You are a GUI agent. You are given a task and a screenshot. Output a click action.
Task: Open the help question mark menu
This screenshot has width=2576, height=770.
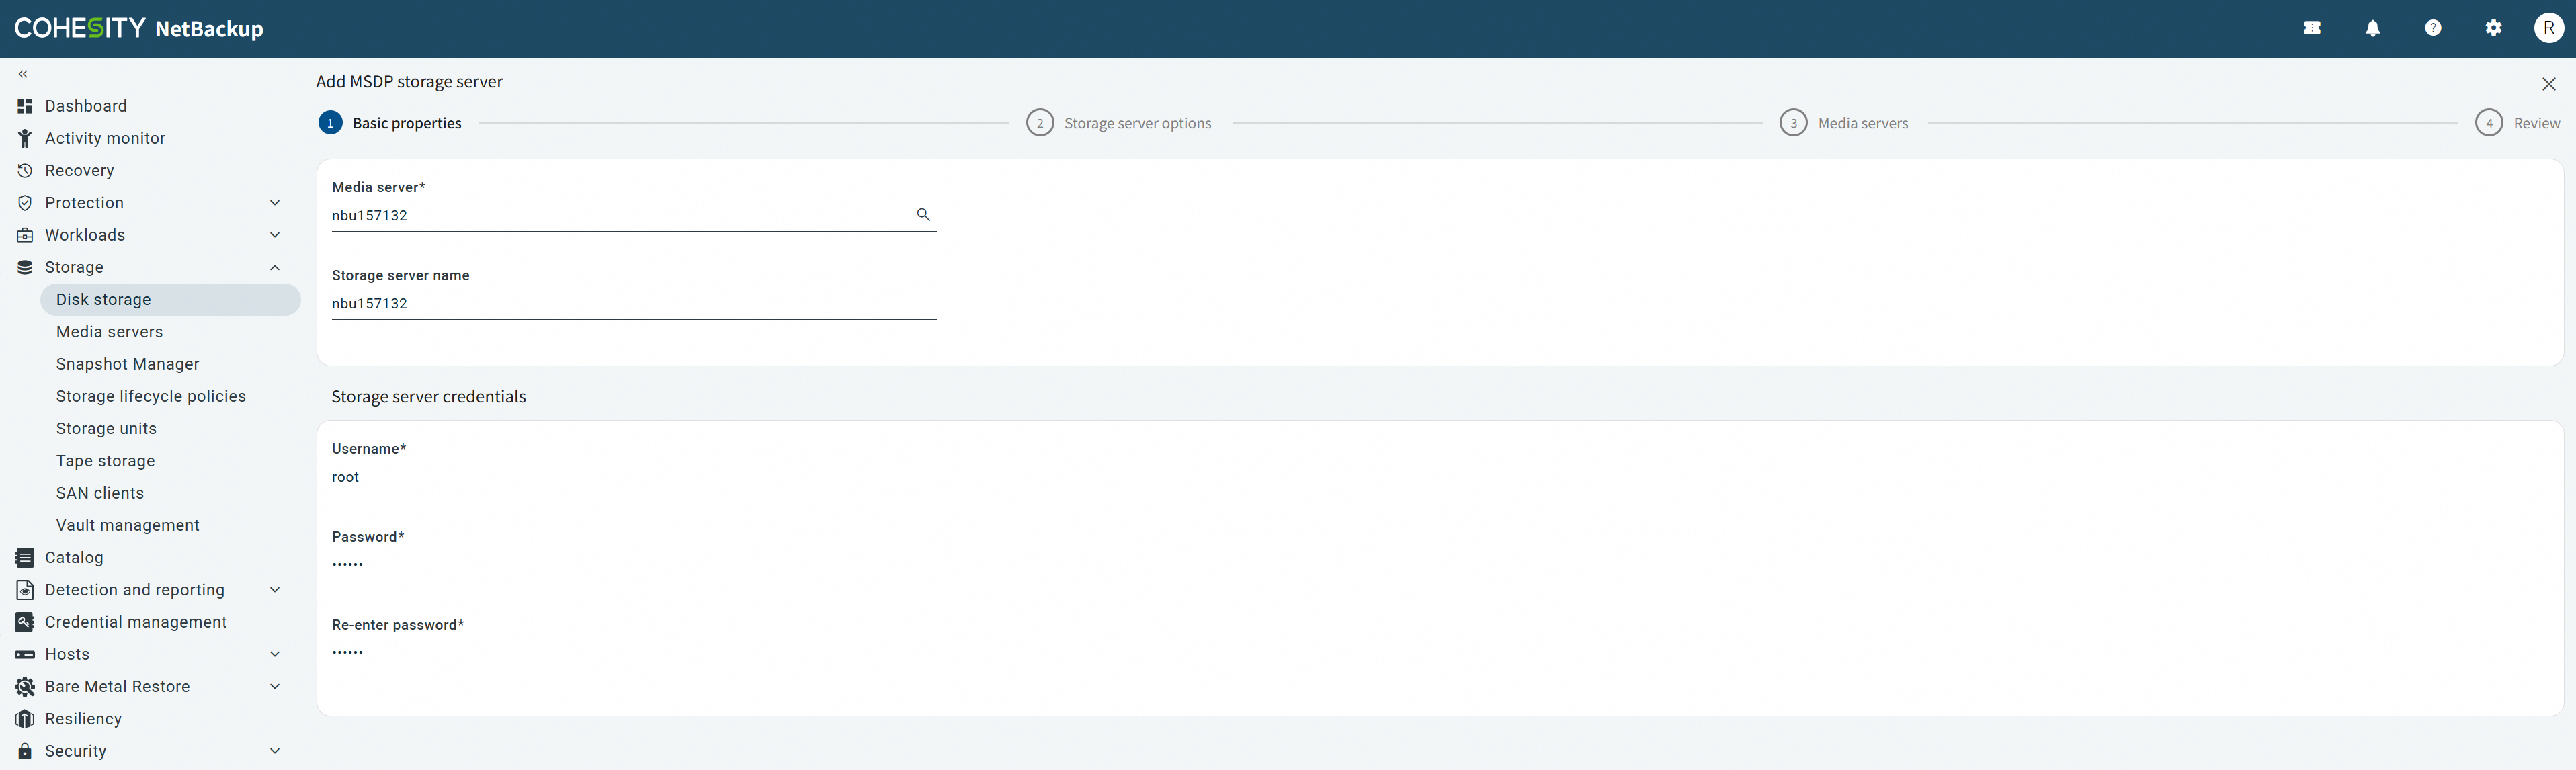[2433, 28]
